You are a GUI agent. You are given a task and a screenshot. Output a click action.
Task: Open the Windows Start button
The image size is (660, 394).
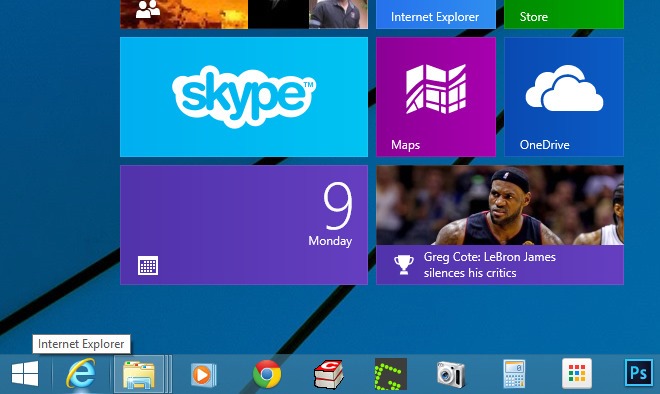pyautogui.click(x=25, y=374)
